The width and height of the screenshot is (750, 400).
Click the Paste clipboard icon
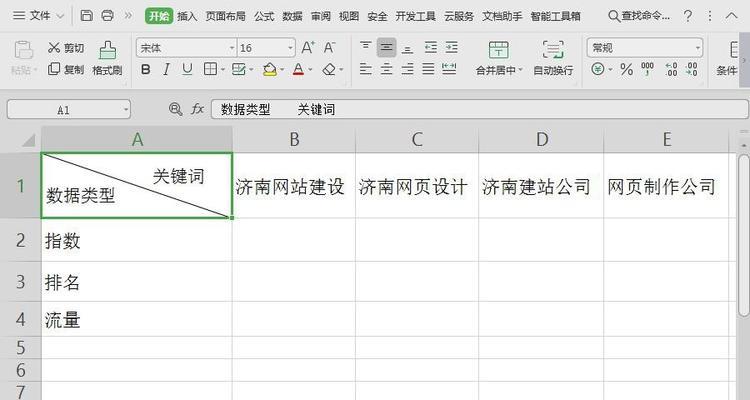(23, 51)
